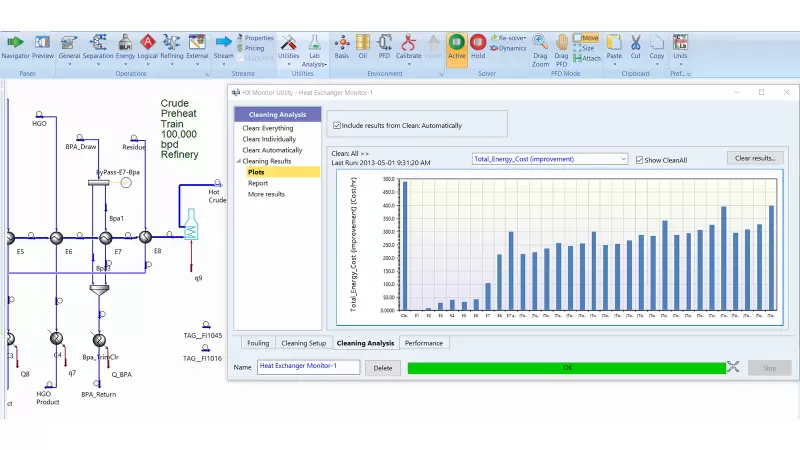Open the Total_Energy_Cost plot variable dropdown
Screen dimensions: 800x450
coord(549,158)
